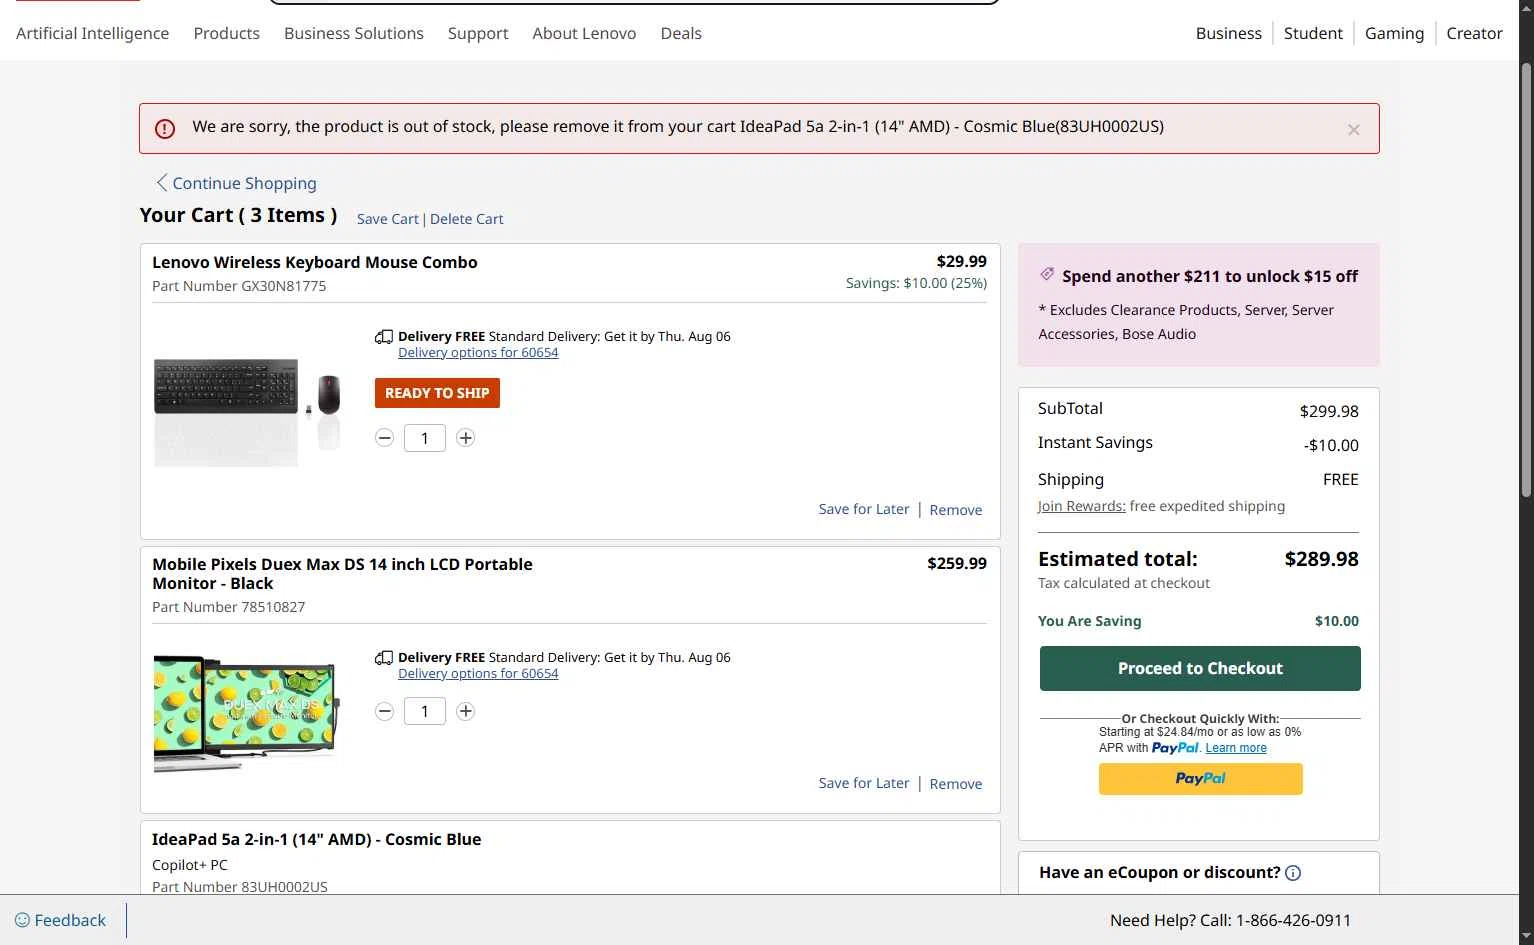The width and height of the screenshot is (1534, 945).
Task: Decrease Duex Max portable monitor quantity
Action: (x=384, y=712)
